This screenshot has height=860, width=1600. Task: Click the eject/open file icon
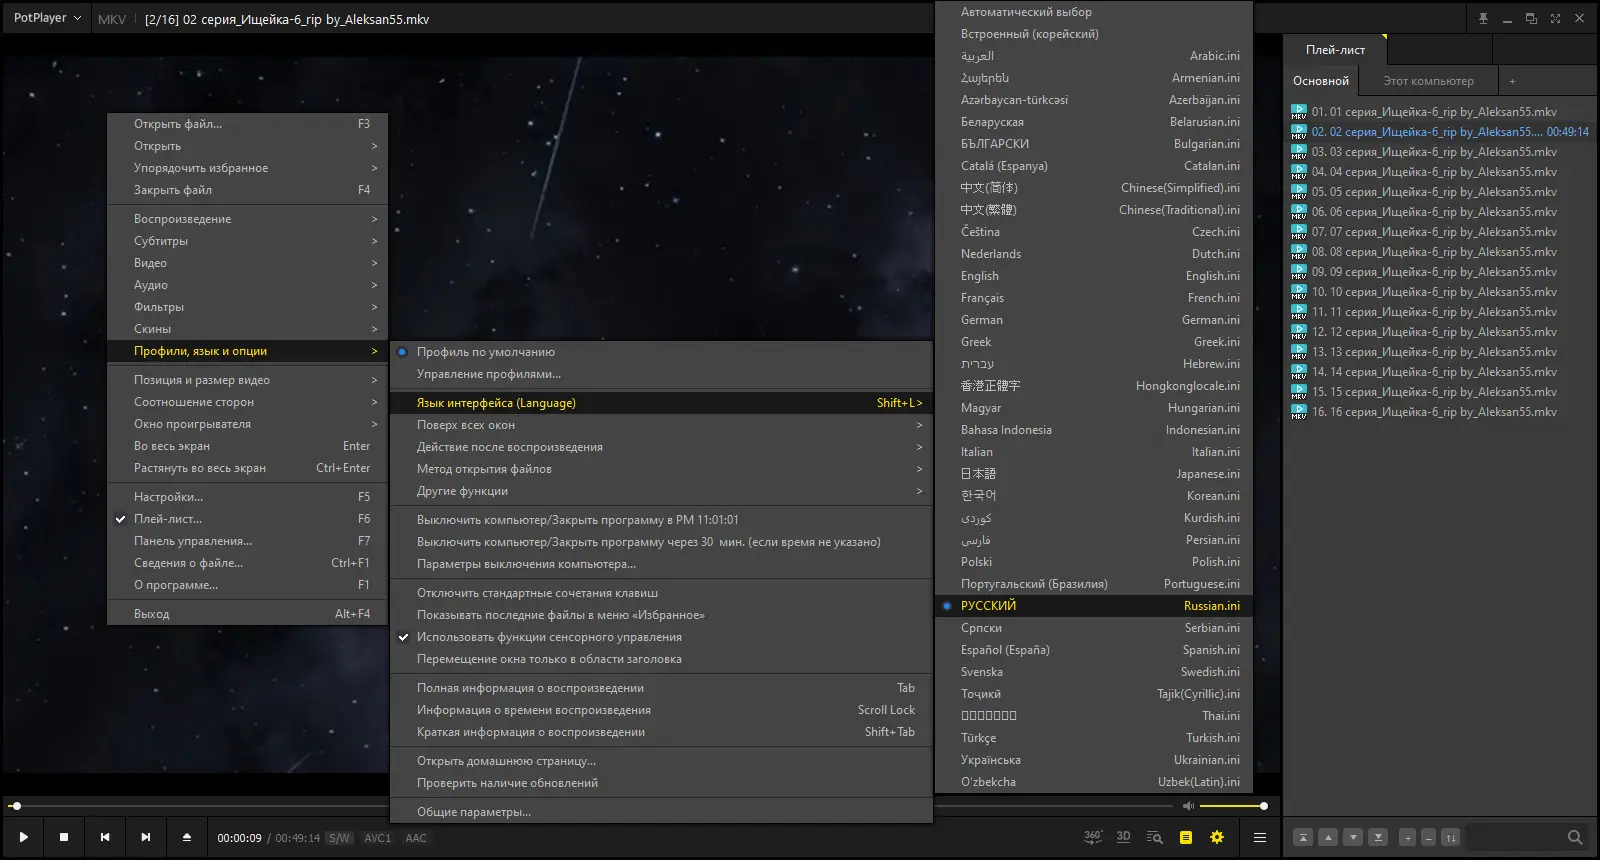point(186,837)
